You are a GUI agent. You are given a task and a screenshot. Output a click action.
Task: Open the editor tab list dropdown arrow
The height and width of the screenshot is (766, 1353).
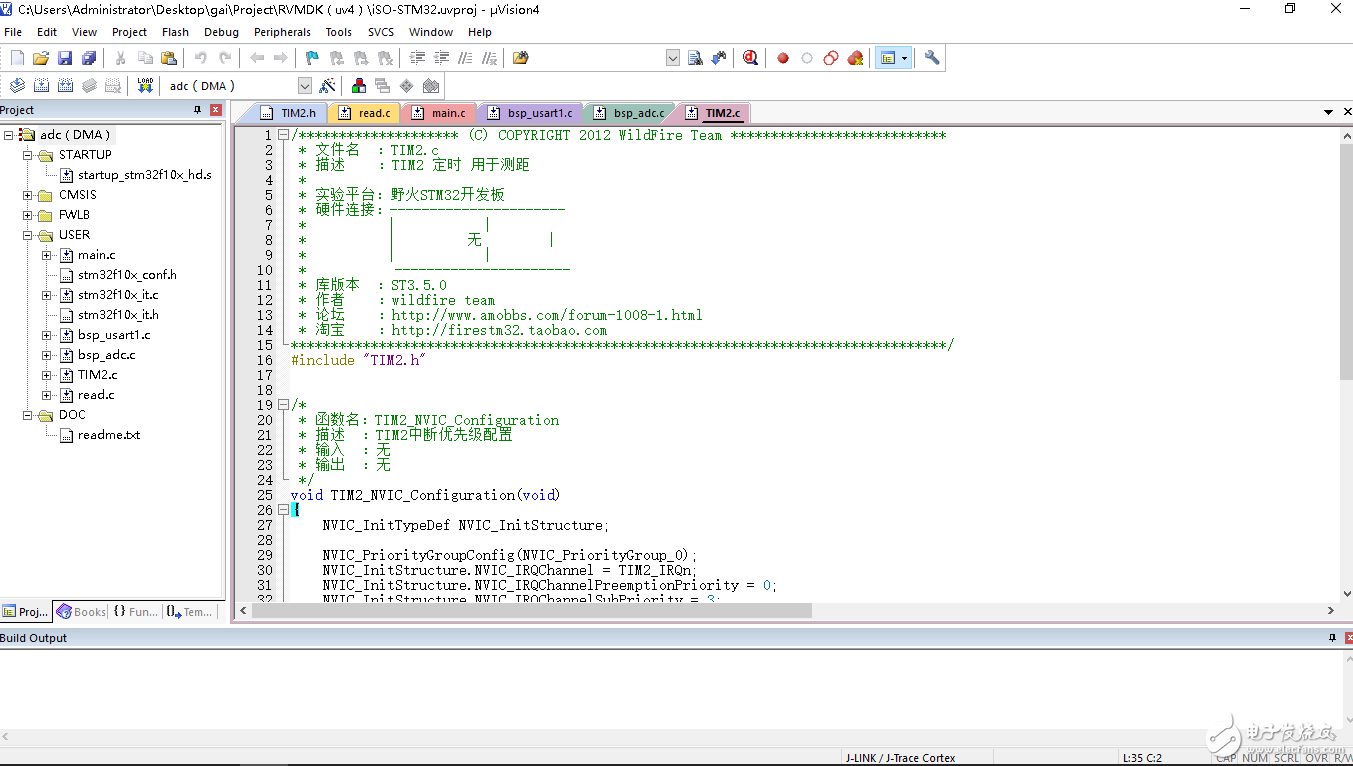click(x=1329, y=112)
